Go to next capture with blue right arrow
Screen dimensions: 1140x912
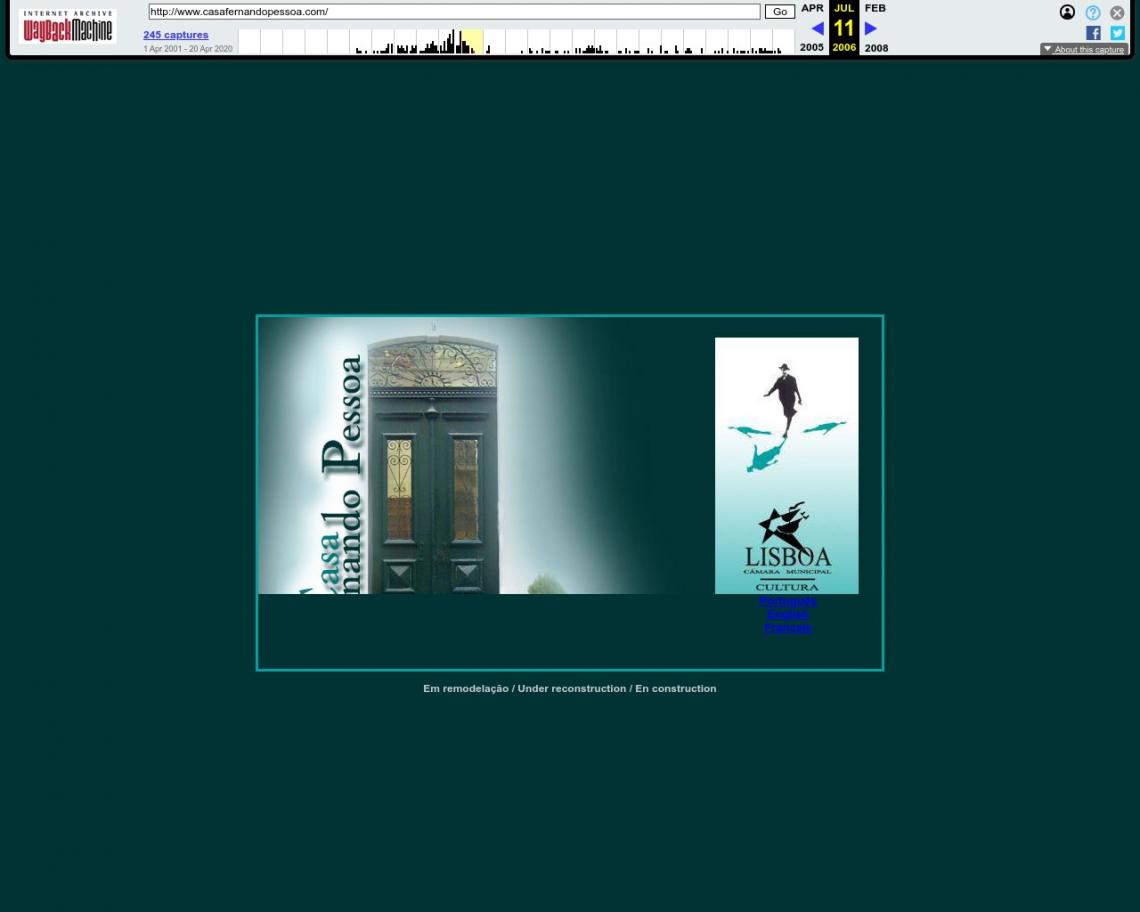(x=871, y=28)
